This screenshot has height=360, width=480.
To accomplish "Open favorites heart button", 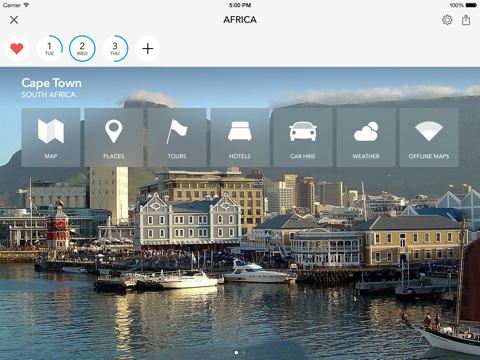I will click(x=17, y=49).
